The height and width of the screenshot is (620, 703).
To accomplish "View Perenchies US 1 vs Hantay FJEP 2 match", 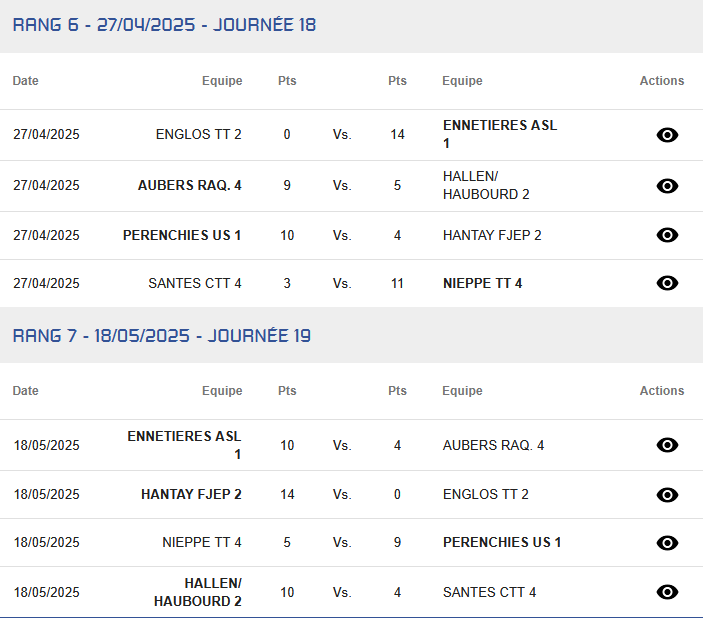I will (x=667, y=235).
